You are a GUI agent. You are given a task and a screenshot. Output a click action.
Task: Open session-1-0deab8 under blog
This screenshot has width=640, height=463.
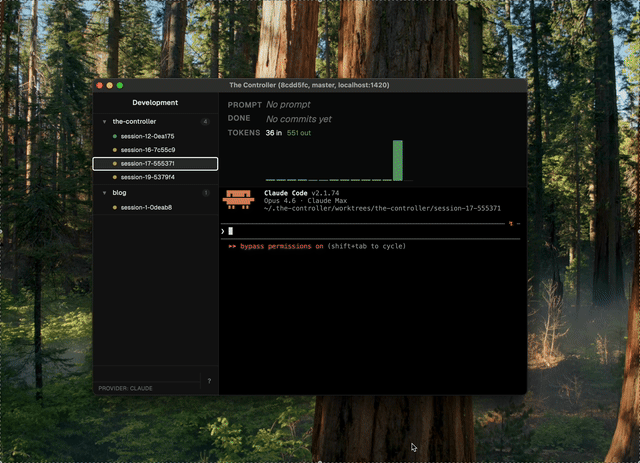click(155, 207)
